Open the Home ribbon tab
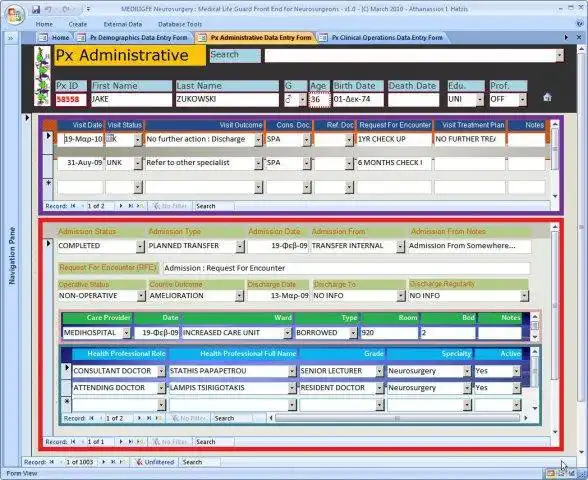 pyautogui.click(x=44, y=24)
